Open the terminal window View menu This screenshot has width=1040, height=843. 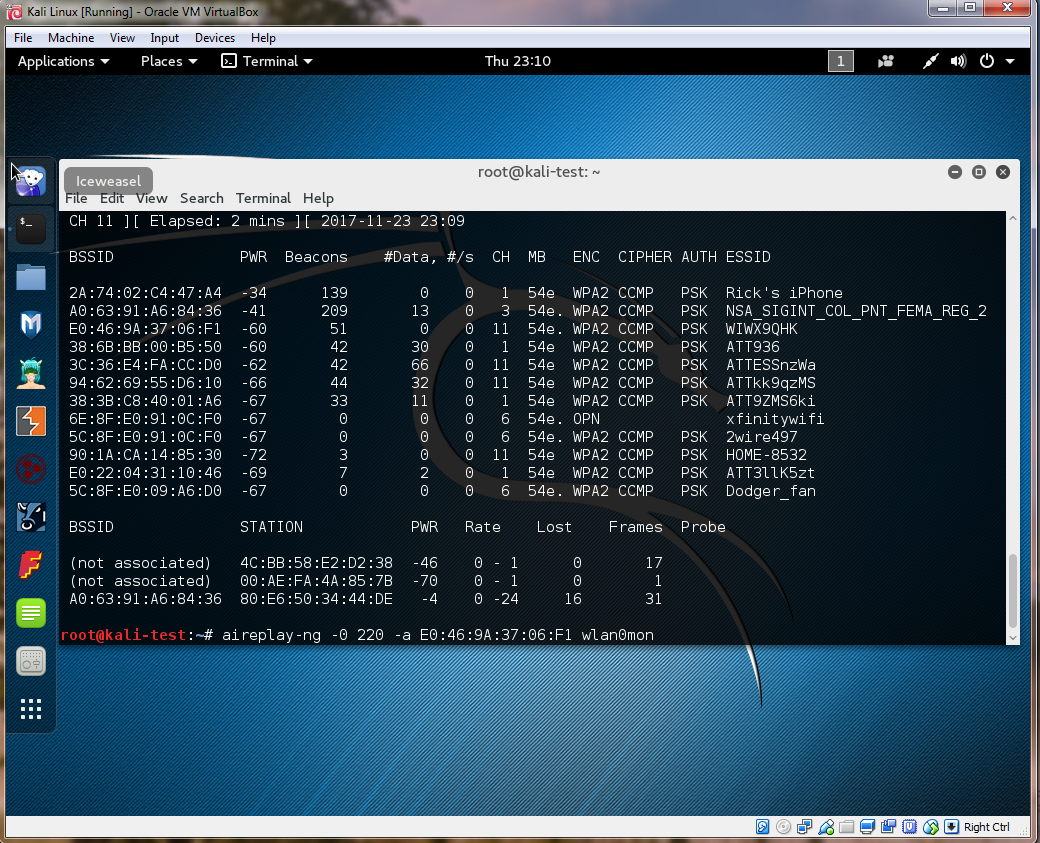[151, 198]
